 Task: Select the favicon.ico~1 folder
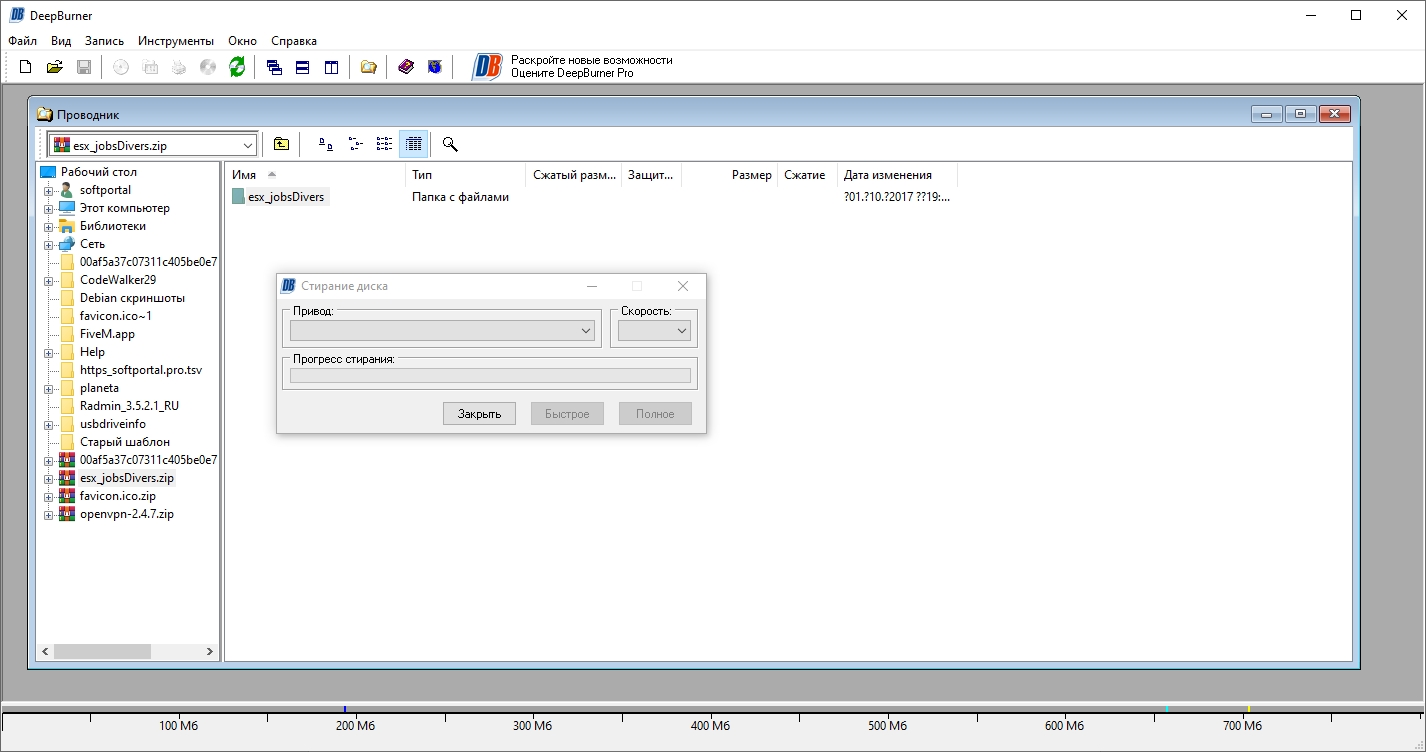coord(116,316)
